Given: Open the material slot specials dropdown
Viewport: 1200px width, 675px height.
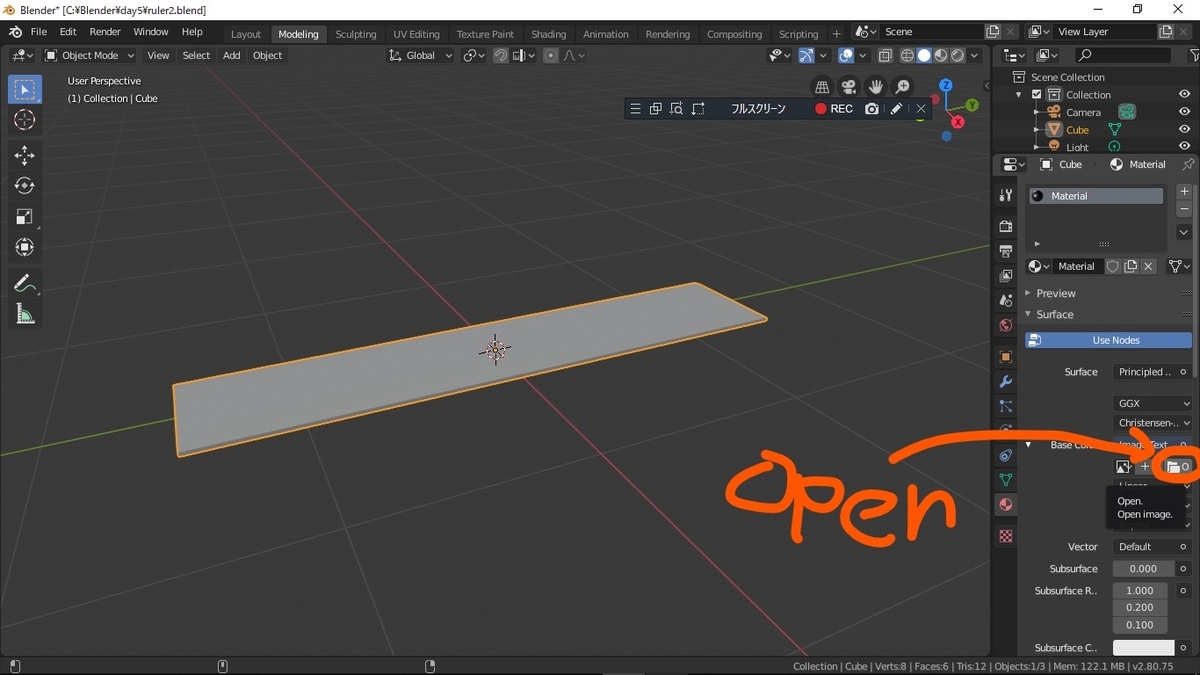Looking at the screenshot, I should point(1185,232).
